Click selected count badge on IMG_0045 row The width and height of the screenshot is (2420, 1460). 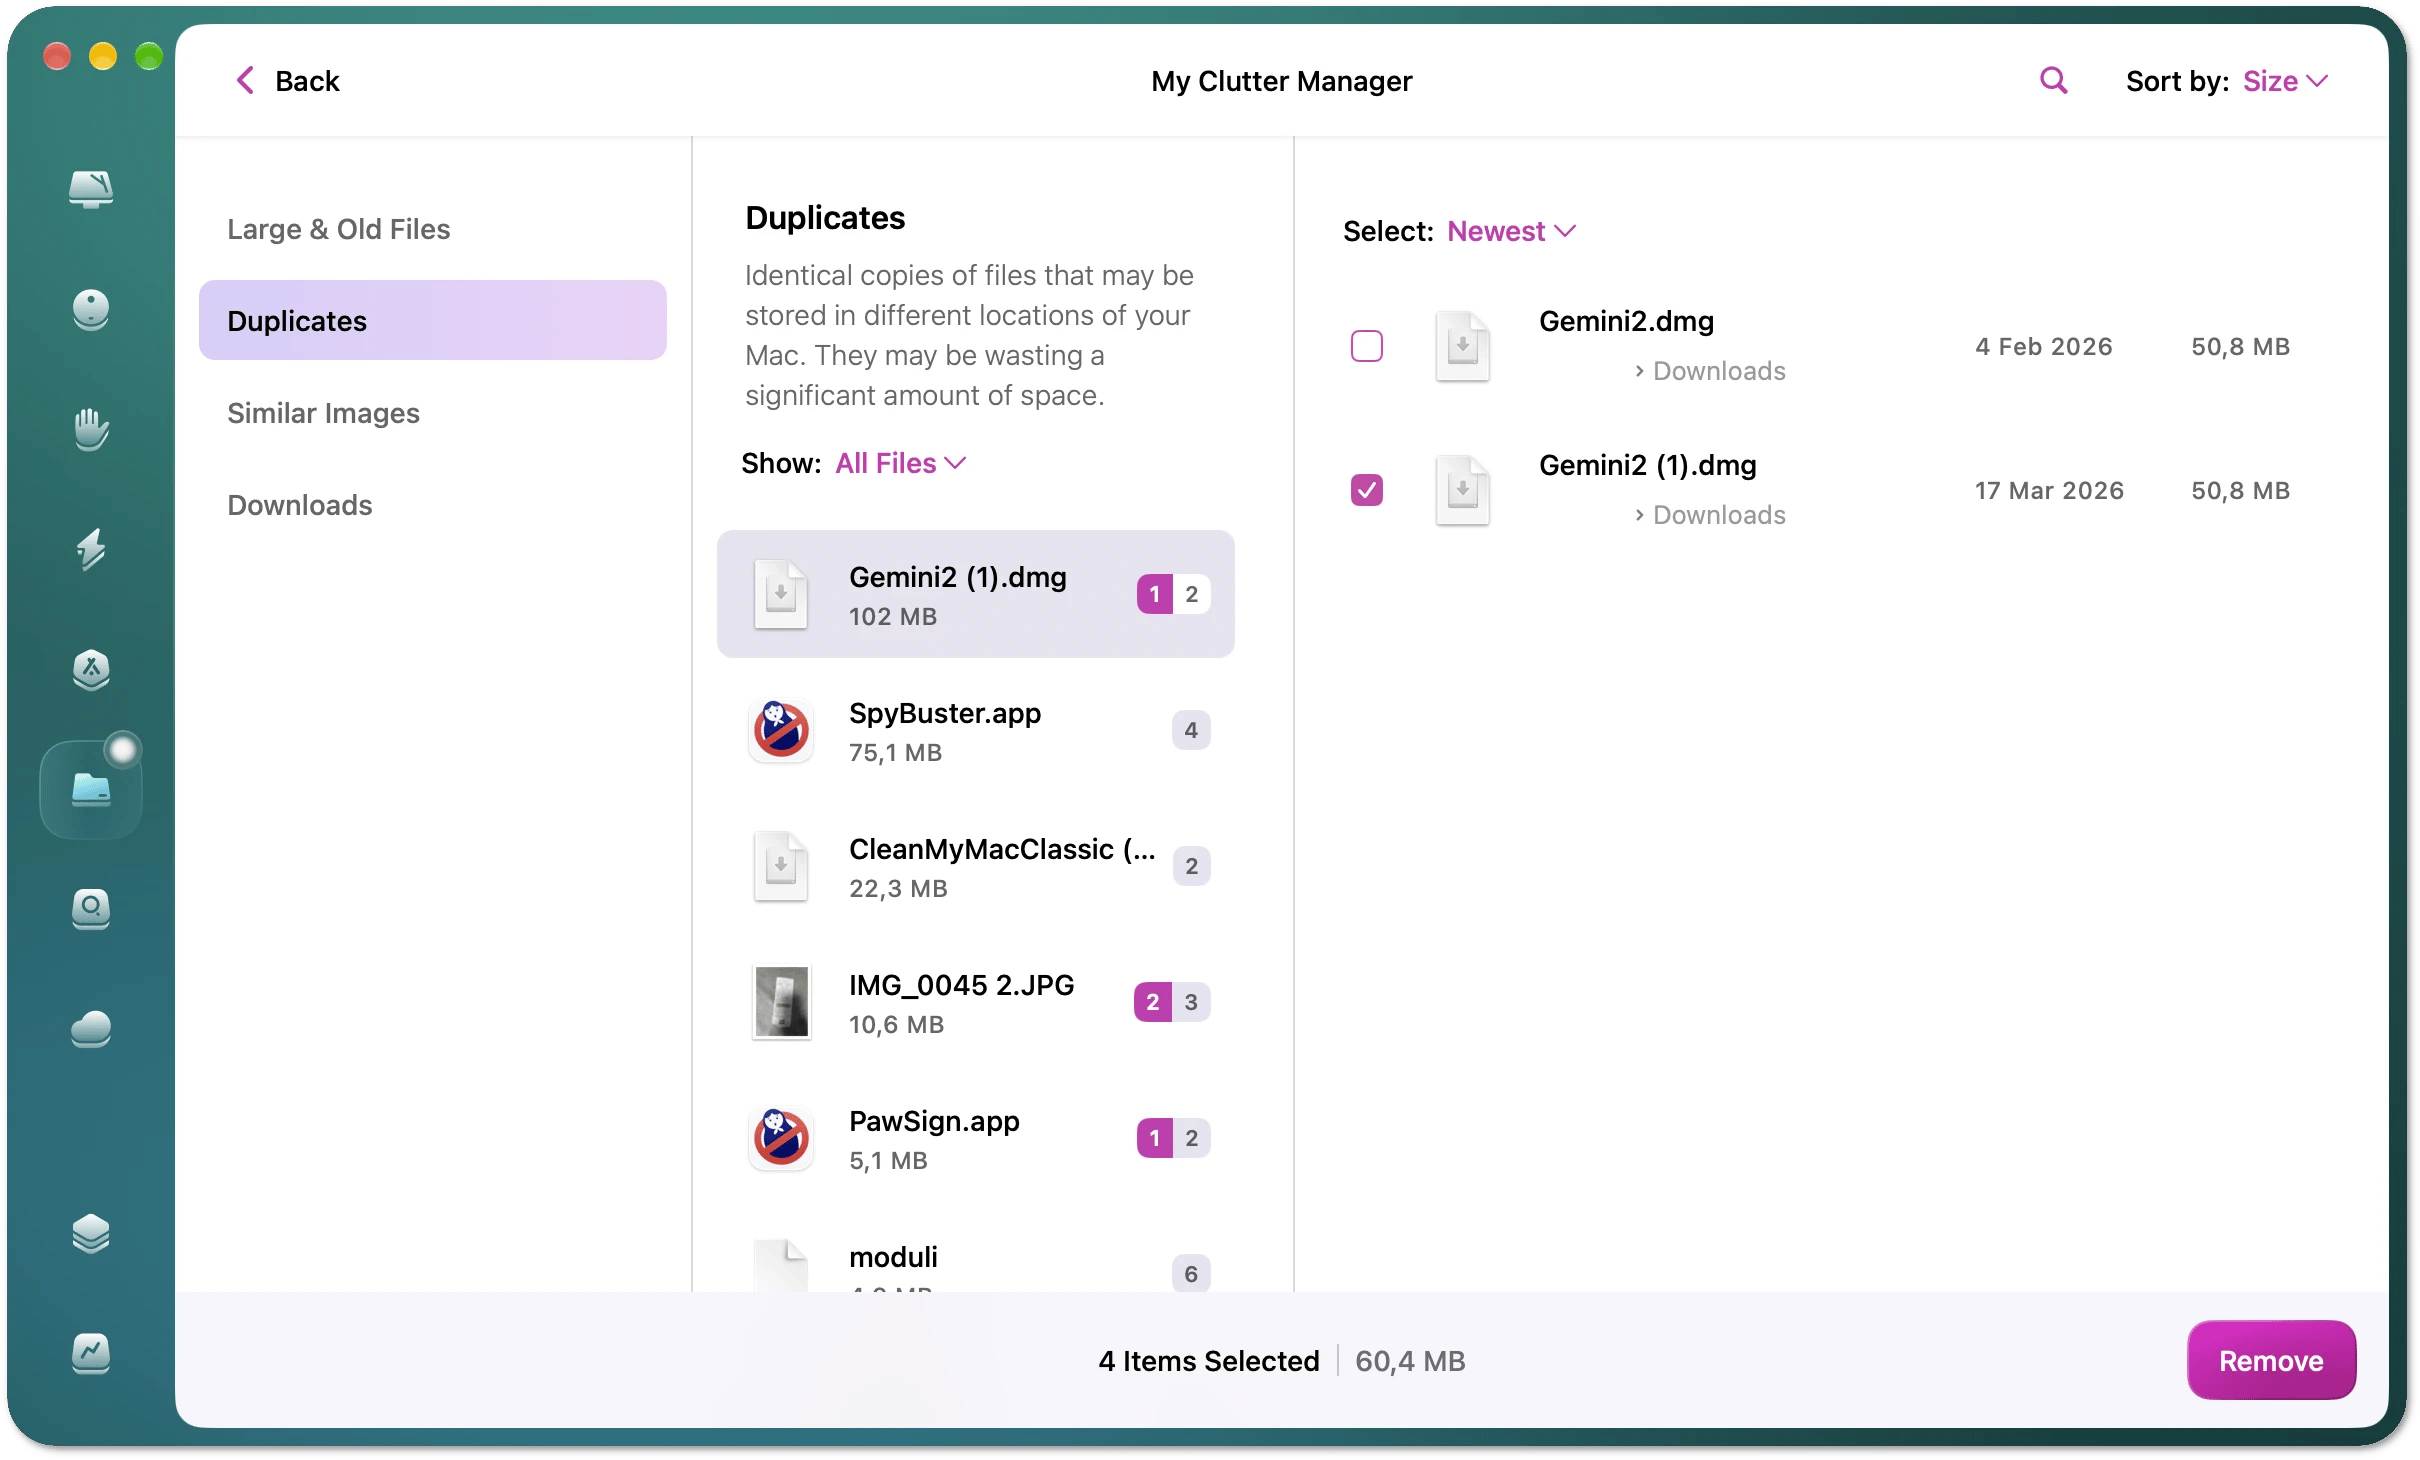1153,1002
